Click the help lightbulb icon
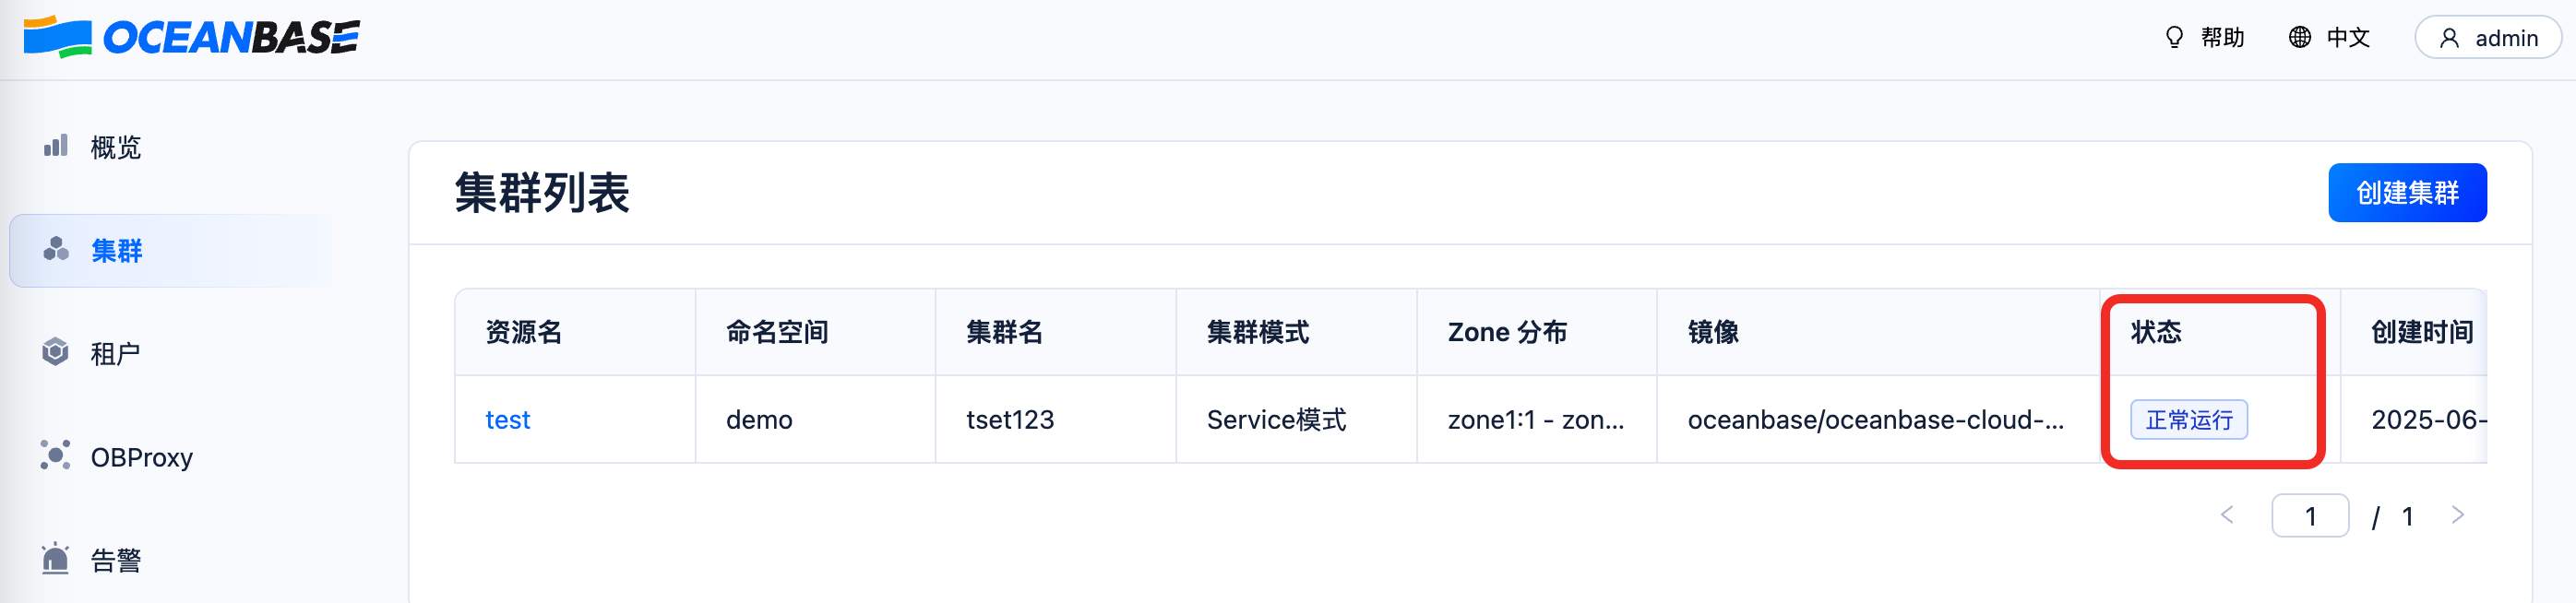The height and width of the screenshot is (603, 2576). pos(2174,38)
